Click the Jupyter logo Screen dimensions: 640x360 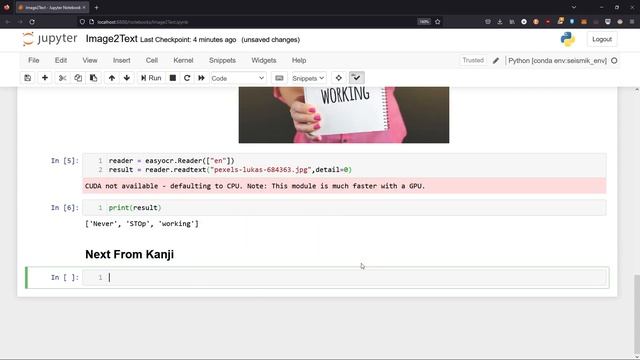click(50, 39)
